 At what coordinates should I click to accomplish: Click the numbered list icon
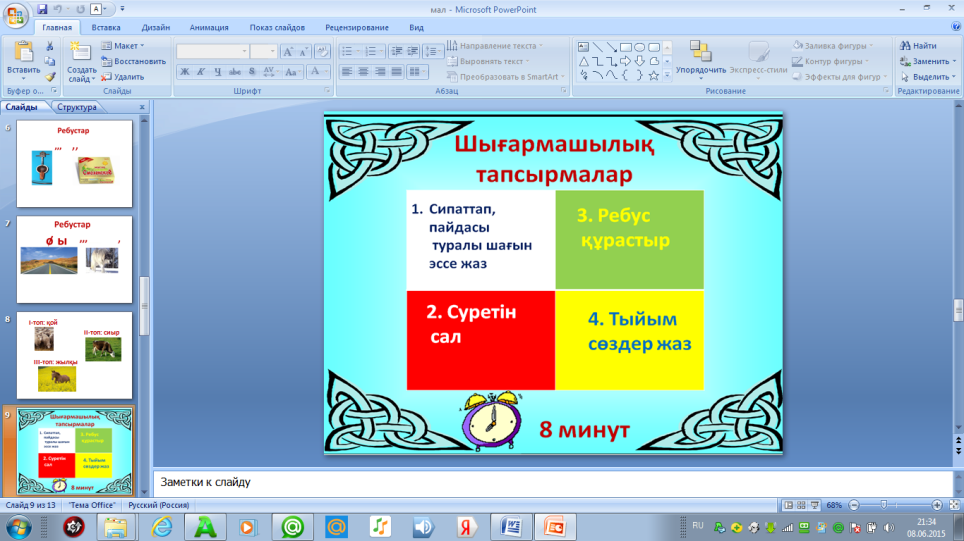coord(373,52)
